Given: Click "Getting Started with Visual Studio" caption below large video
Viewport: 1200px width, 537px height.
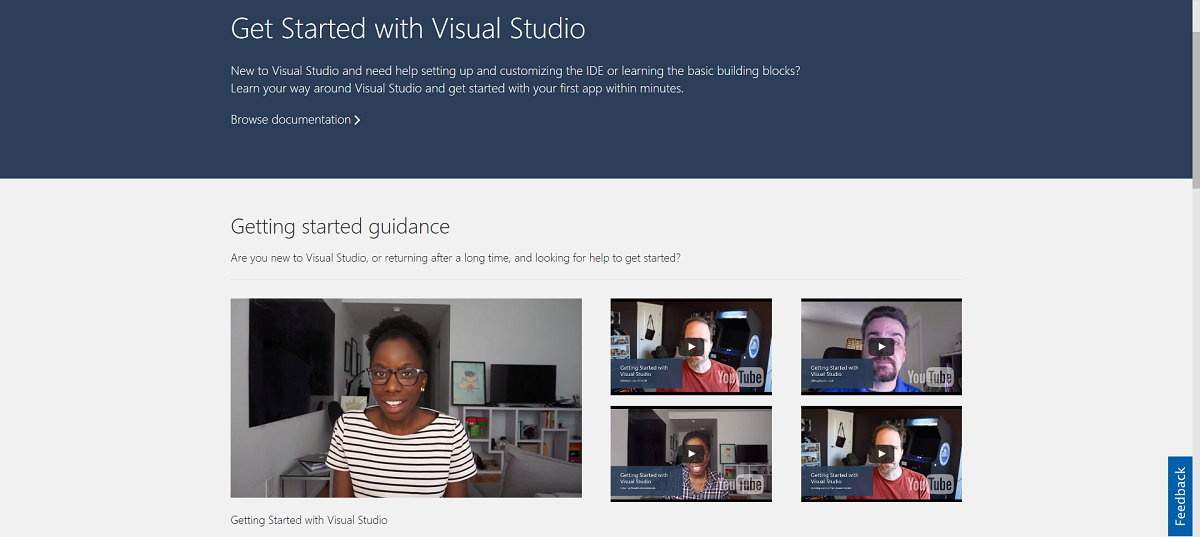Looking at the screenshot, I should point(309,520).
